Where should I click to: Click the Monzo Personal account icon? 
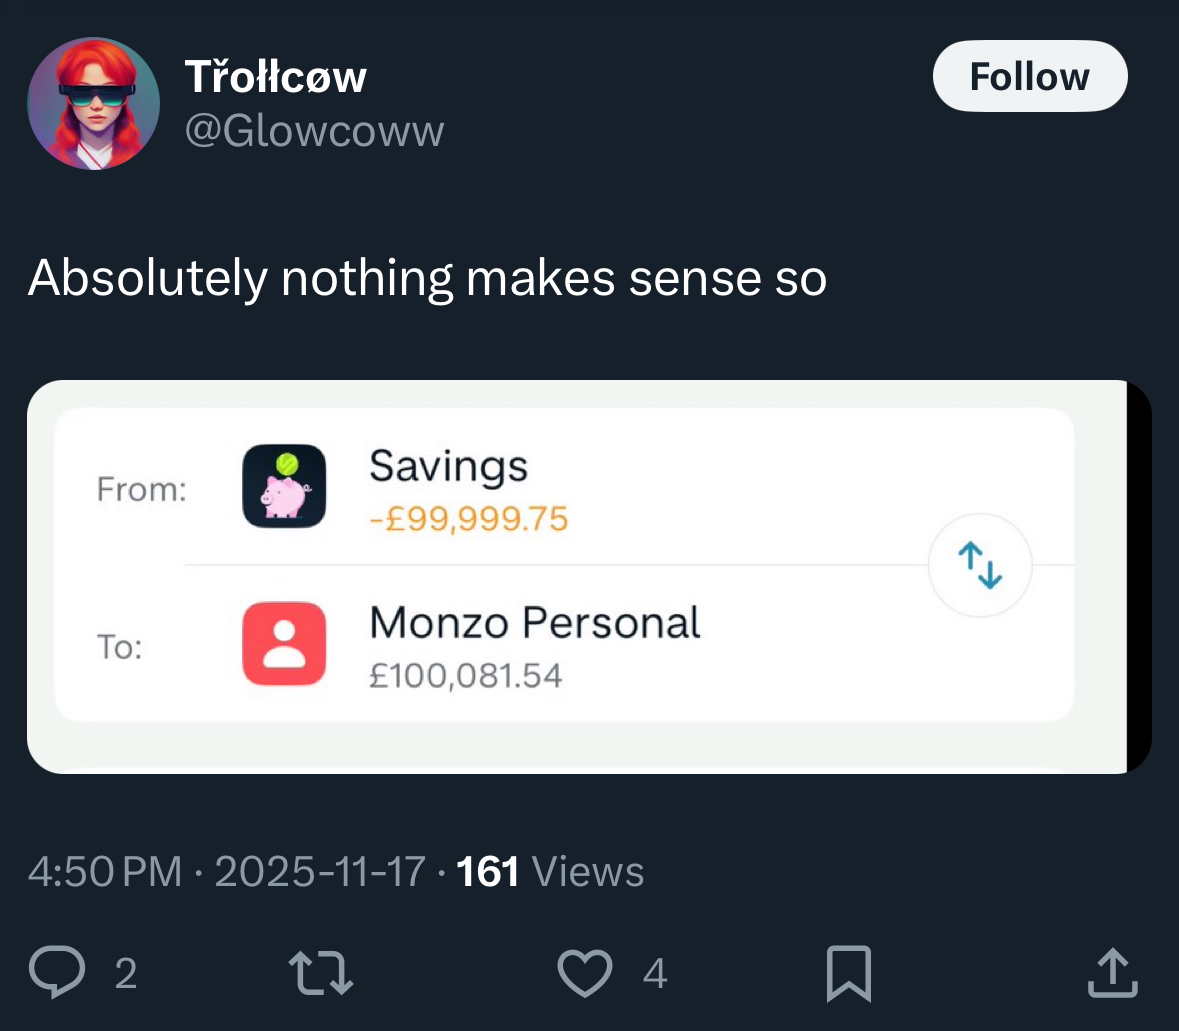pos(284,644)
